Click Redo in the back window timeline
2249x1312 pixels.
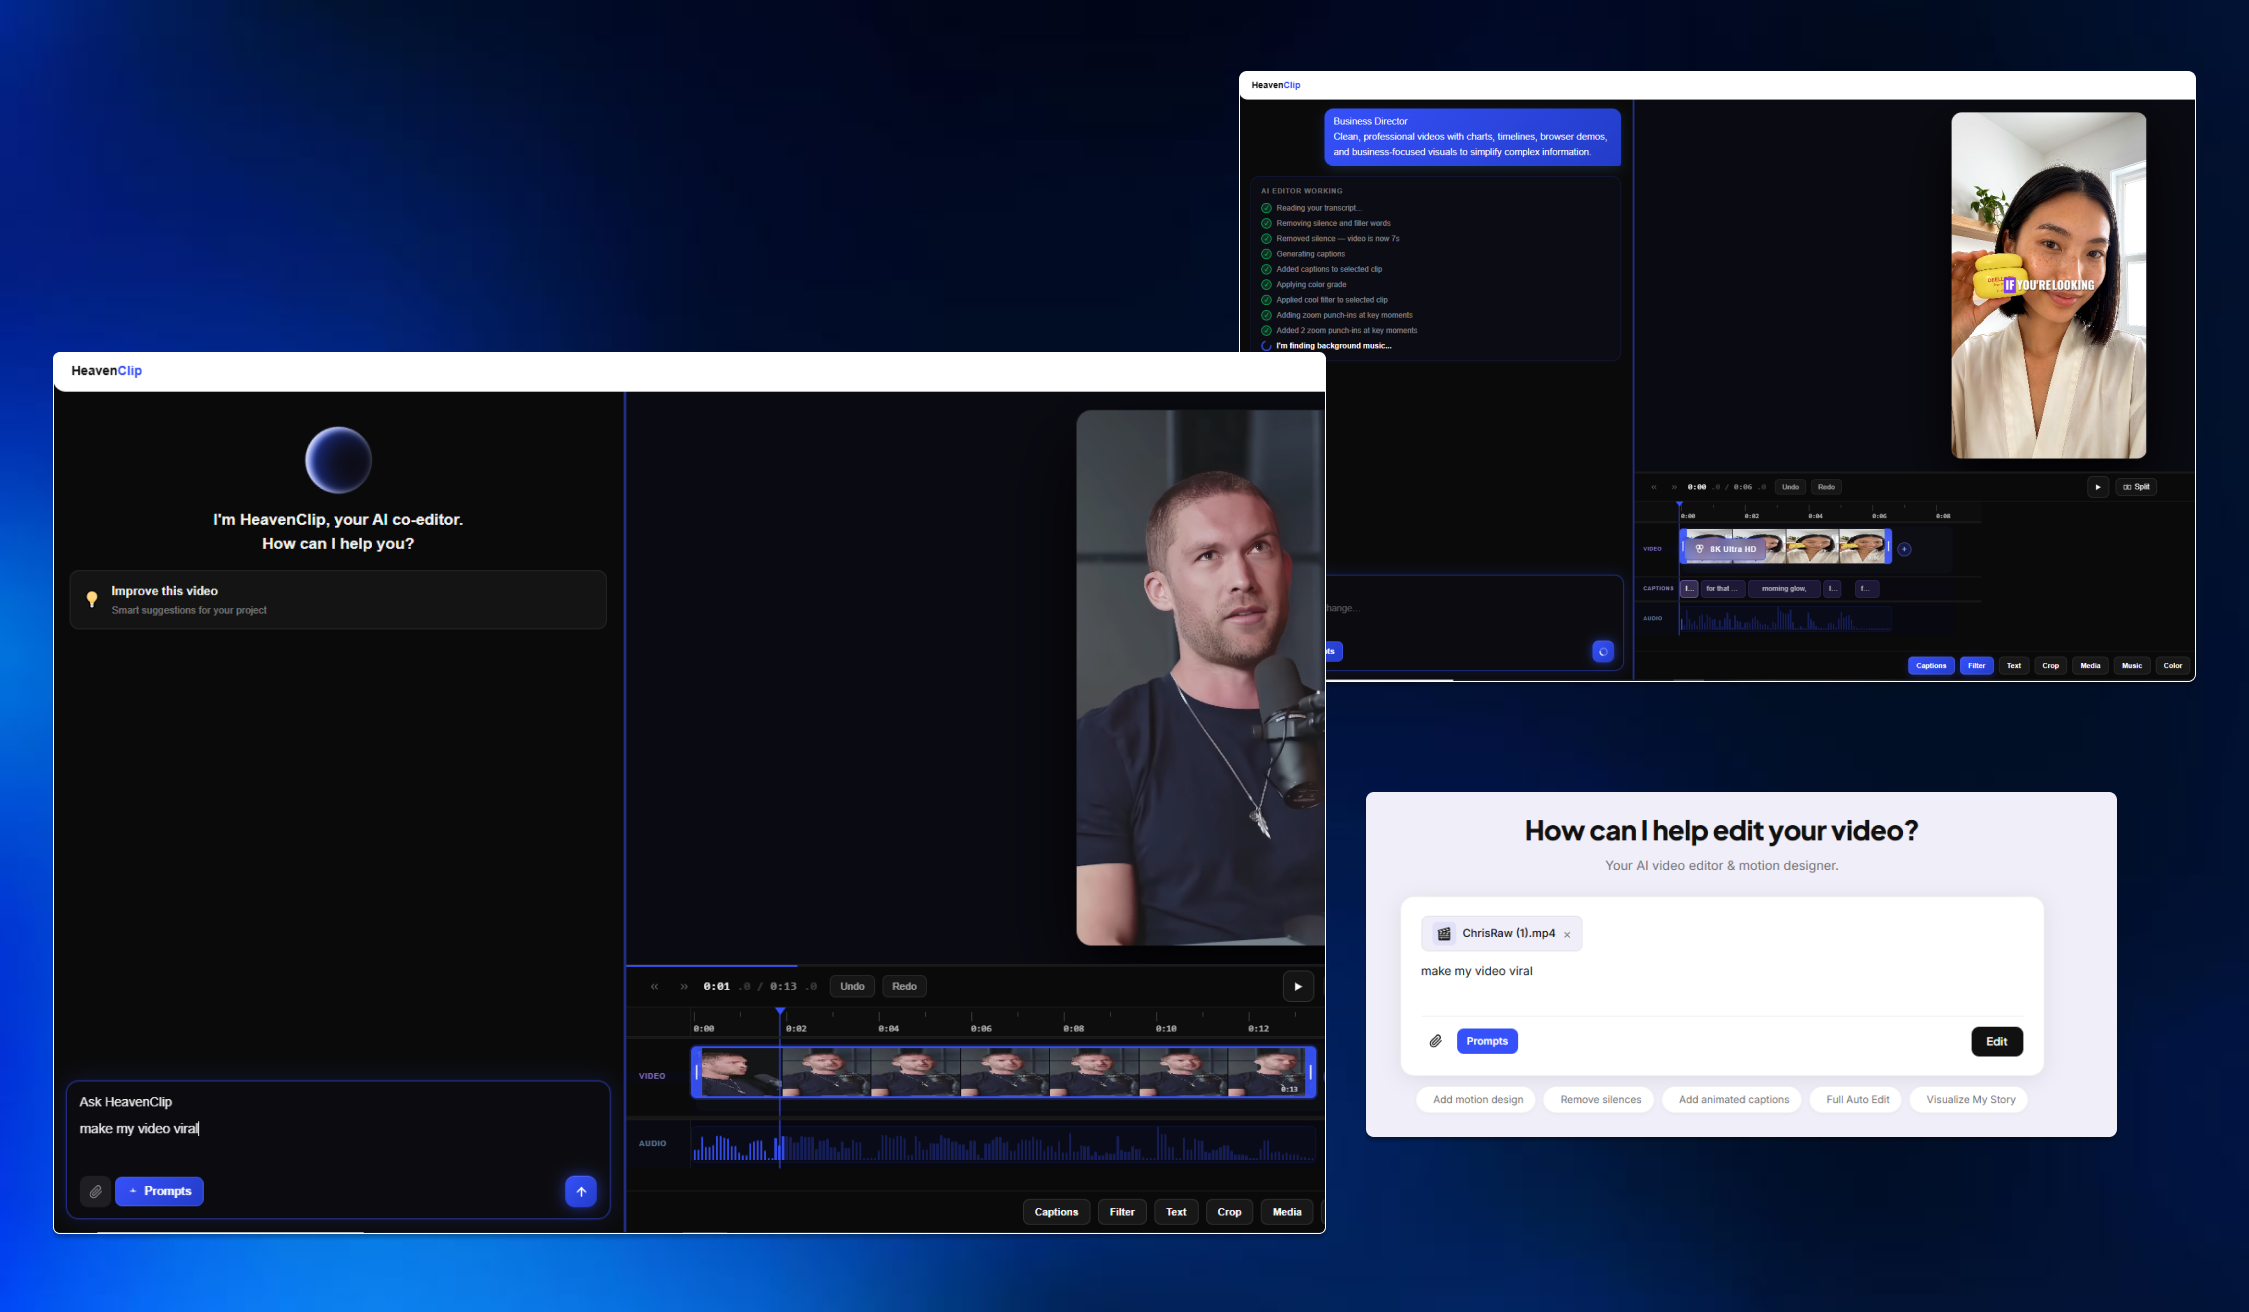click(x=1826, y=487)
